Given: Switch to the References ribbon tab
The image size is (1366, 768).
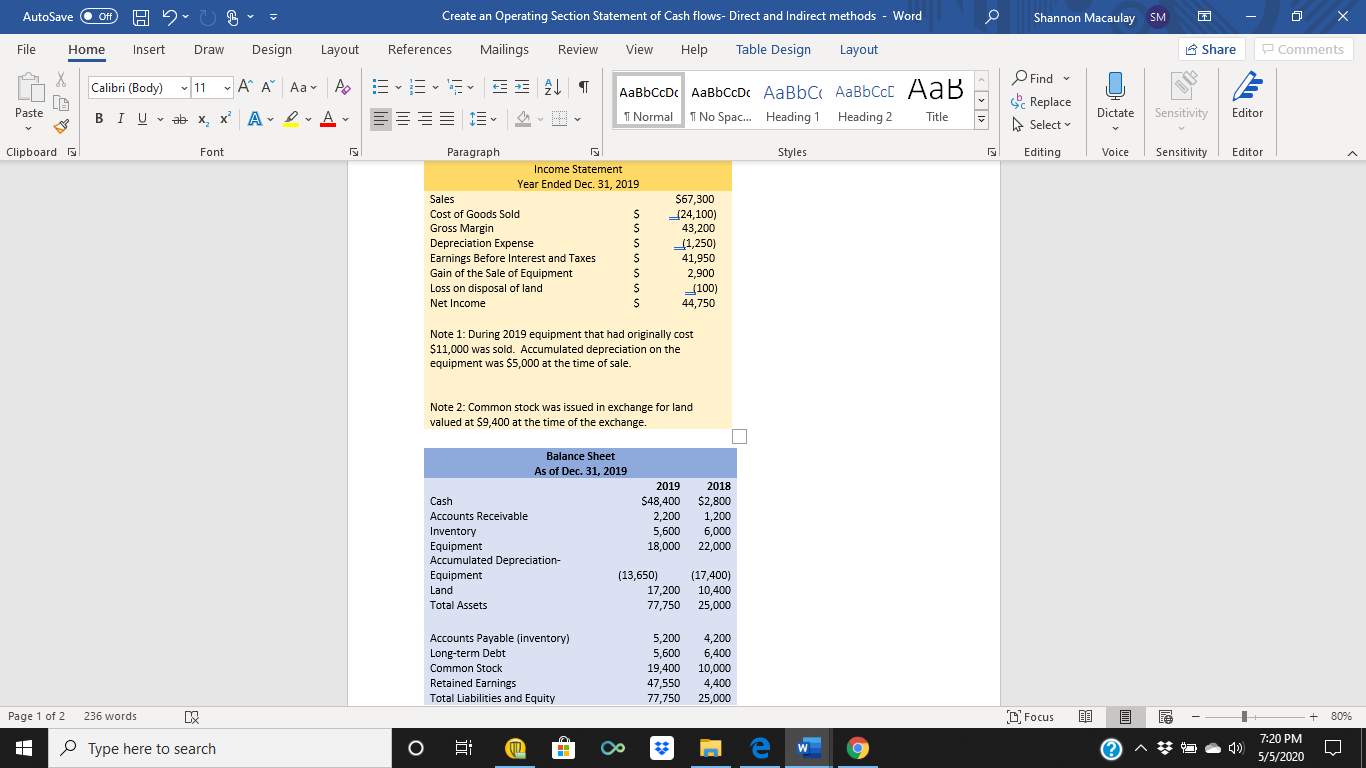Looking at the screenshot, I should (x=419, y=49).
